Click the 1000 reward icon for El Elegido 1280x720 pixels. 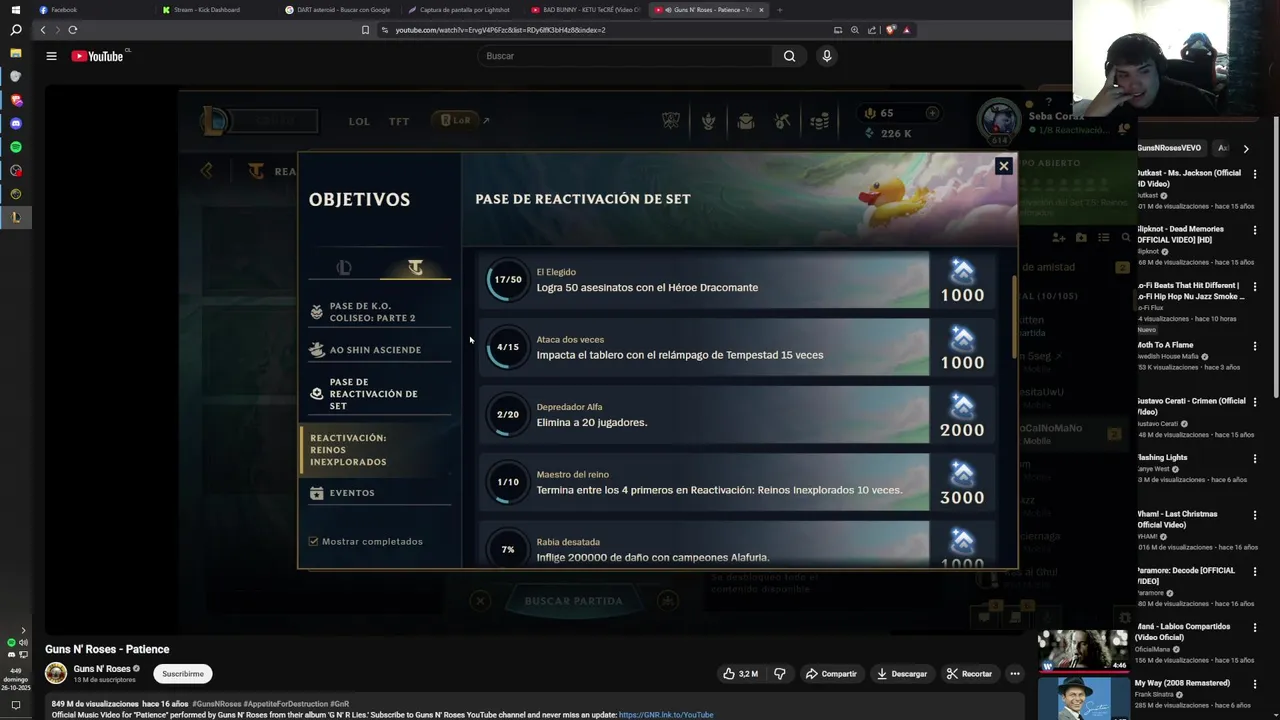click(x=962, y=271)
